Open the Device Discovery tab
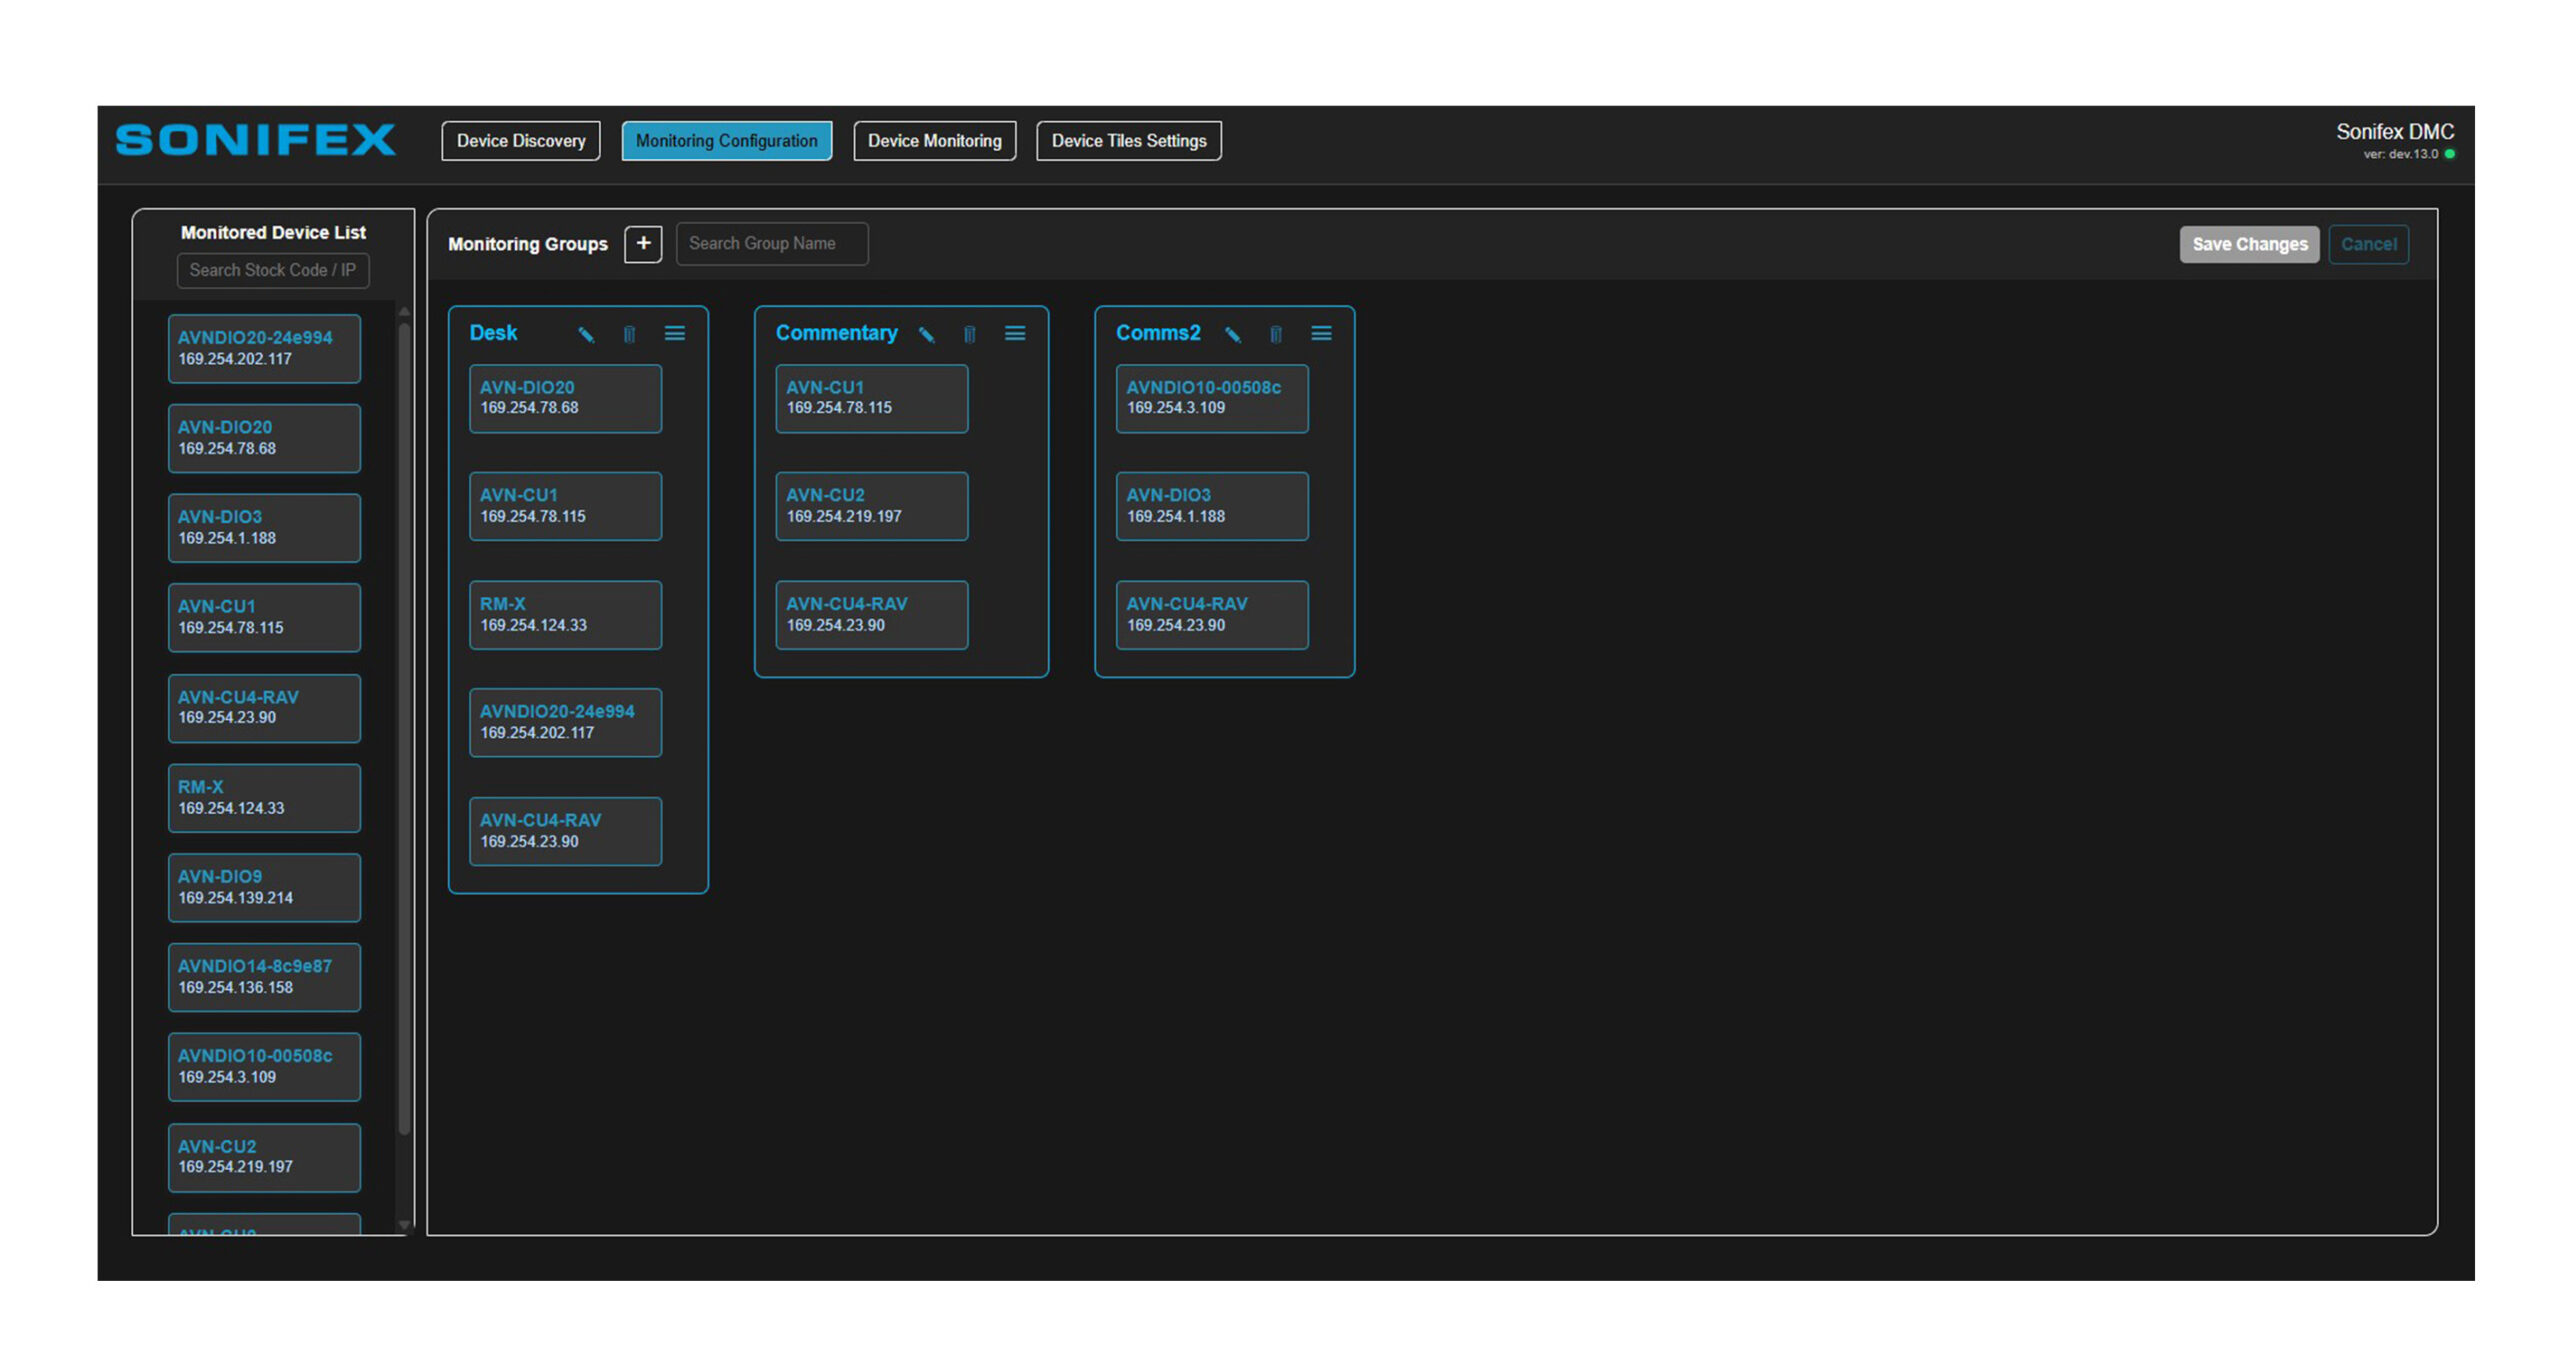The height and width of the screenshot is (1355, 2560). [520, 141]
